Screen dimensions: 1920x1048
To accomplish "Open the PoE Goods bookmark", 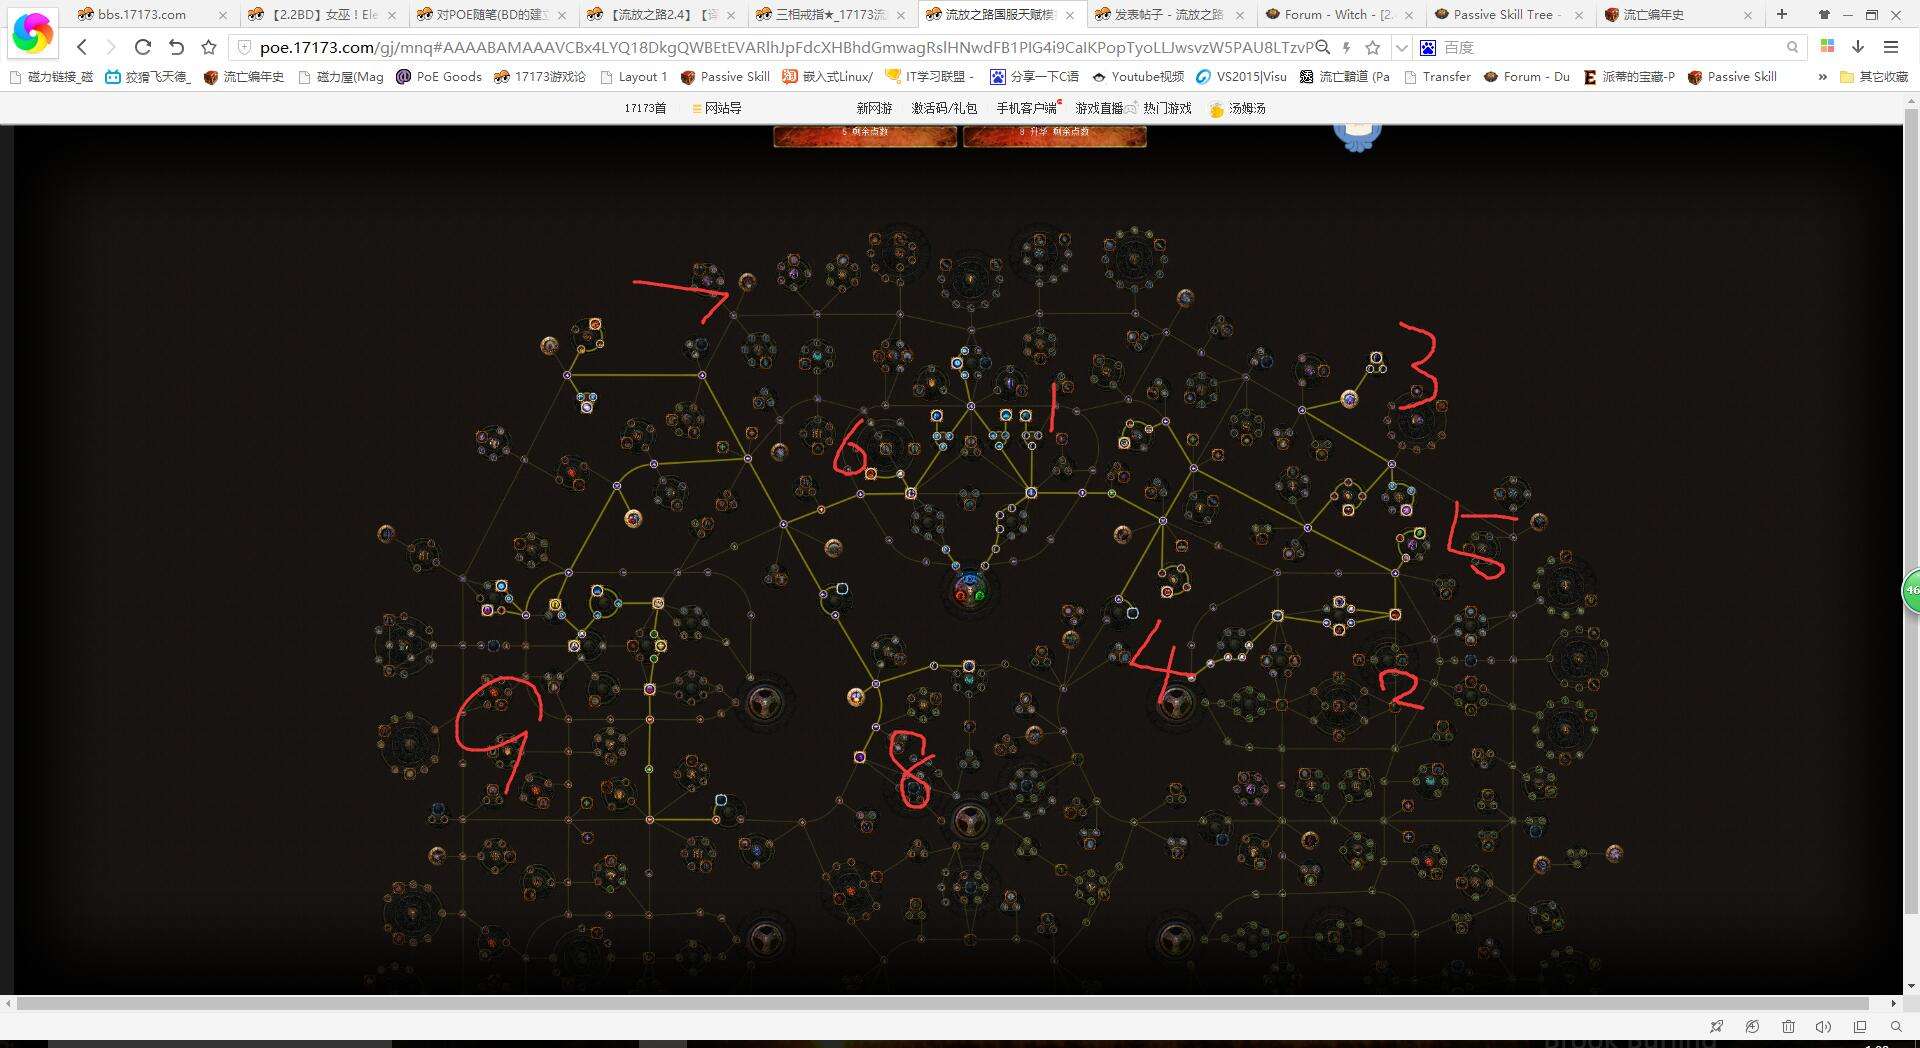I will pos(439,77).
